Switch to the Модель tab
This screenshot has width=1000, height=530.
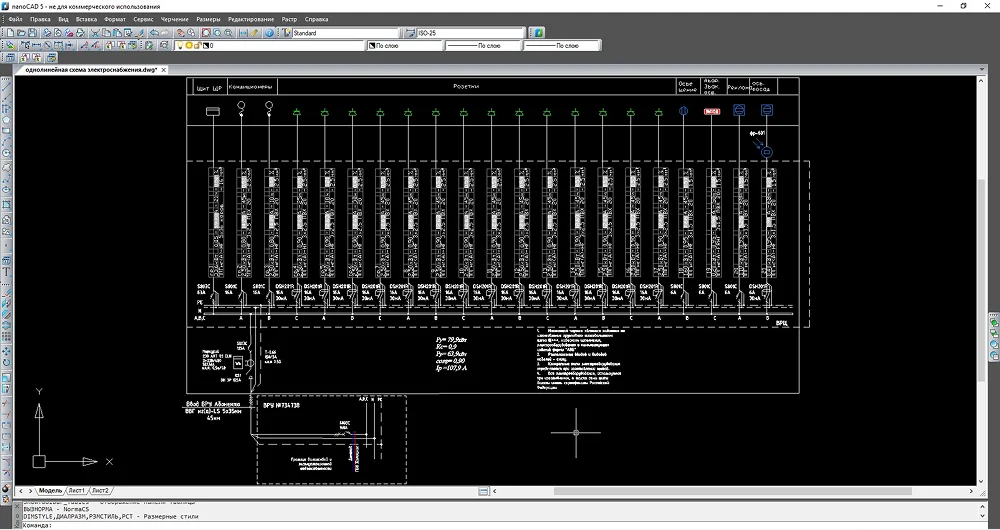click(x=50, y=491)
